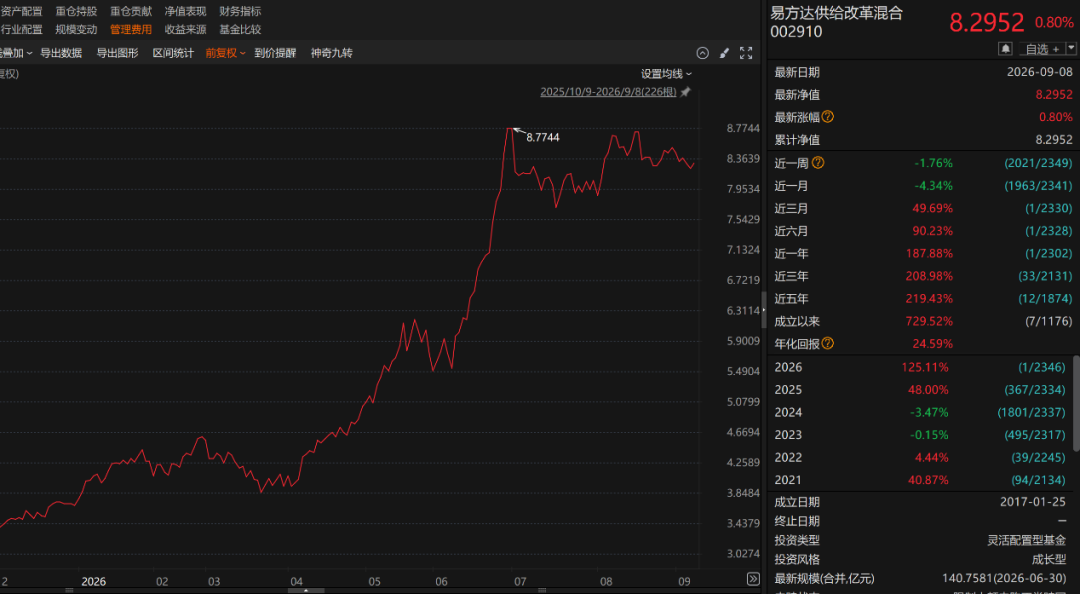This screenshot has width=1080, height=594.
Task: Click the 近三年 ranking (33/2131)
Action: (1045, 276)
